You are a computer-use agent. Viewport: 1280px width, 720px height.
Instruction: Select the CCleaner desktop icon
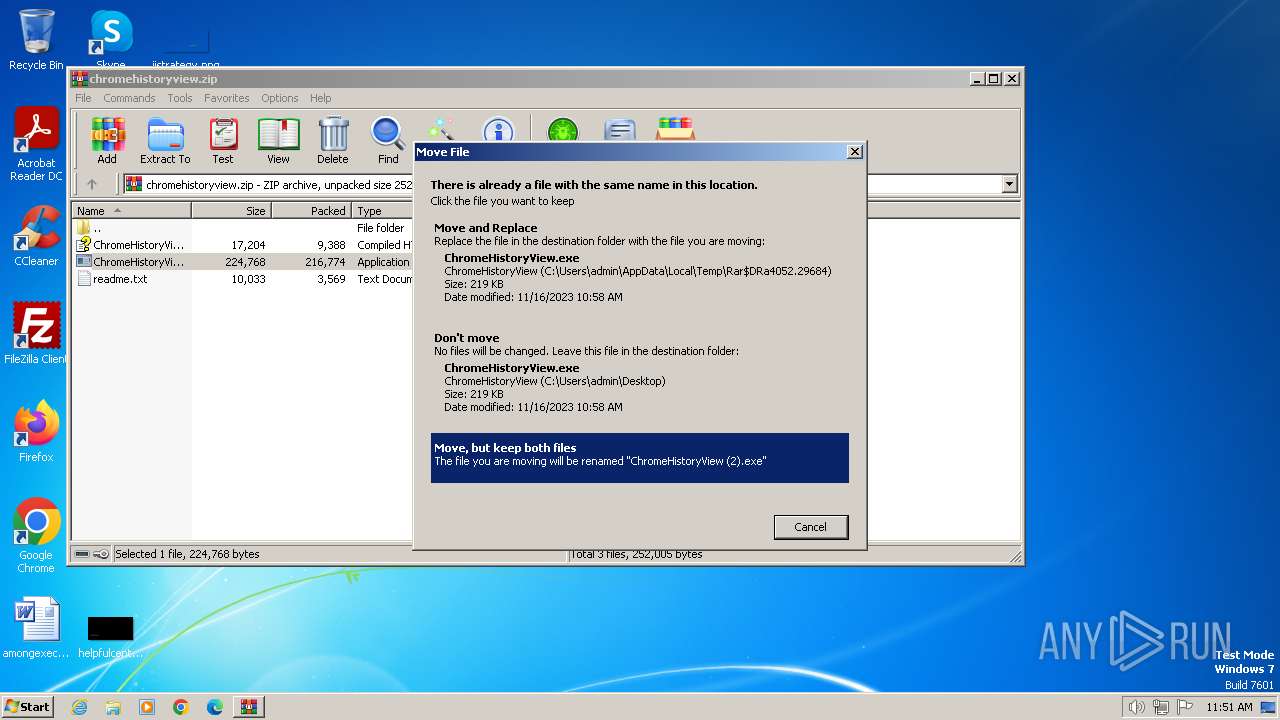click(36, 236)
